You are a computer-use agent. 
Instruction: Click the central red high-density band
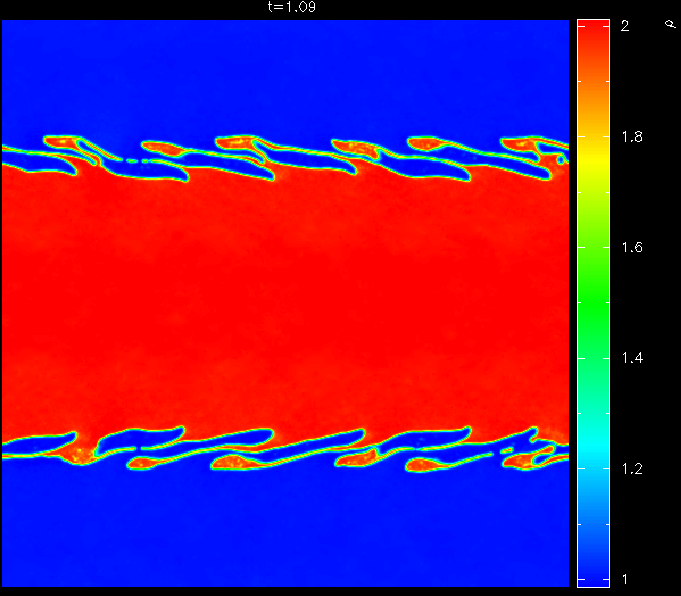[285, 300]
